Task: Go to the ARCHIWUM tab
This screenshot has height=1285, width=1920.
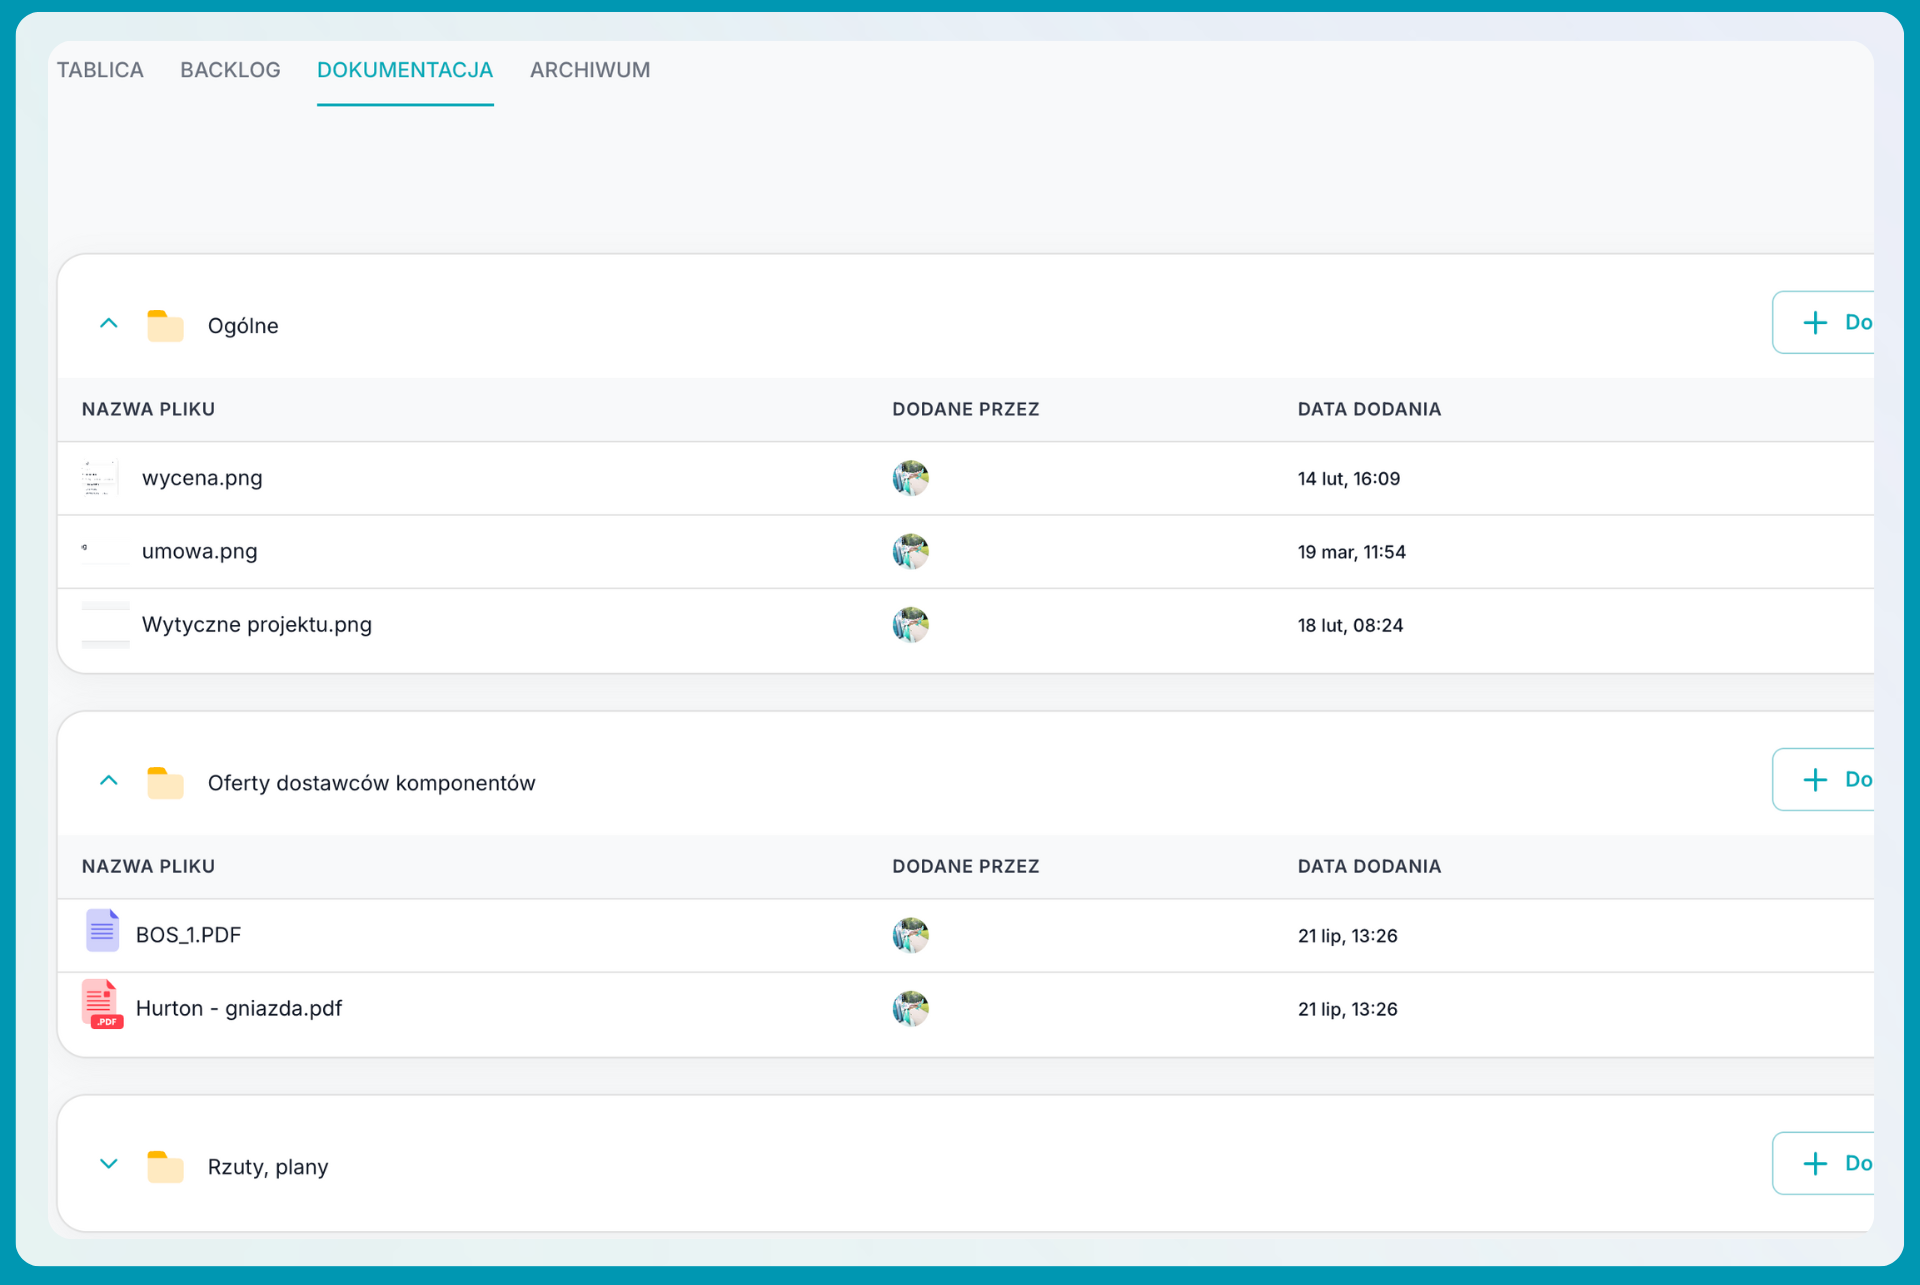Action: (x=590, y=70)
